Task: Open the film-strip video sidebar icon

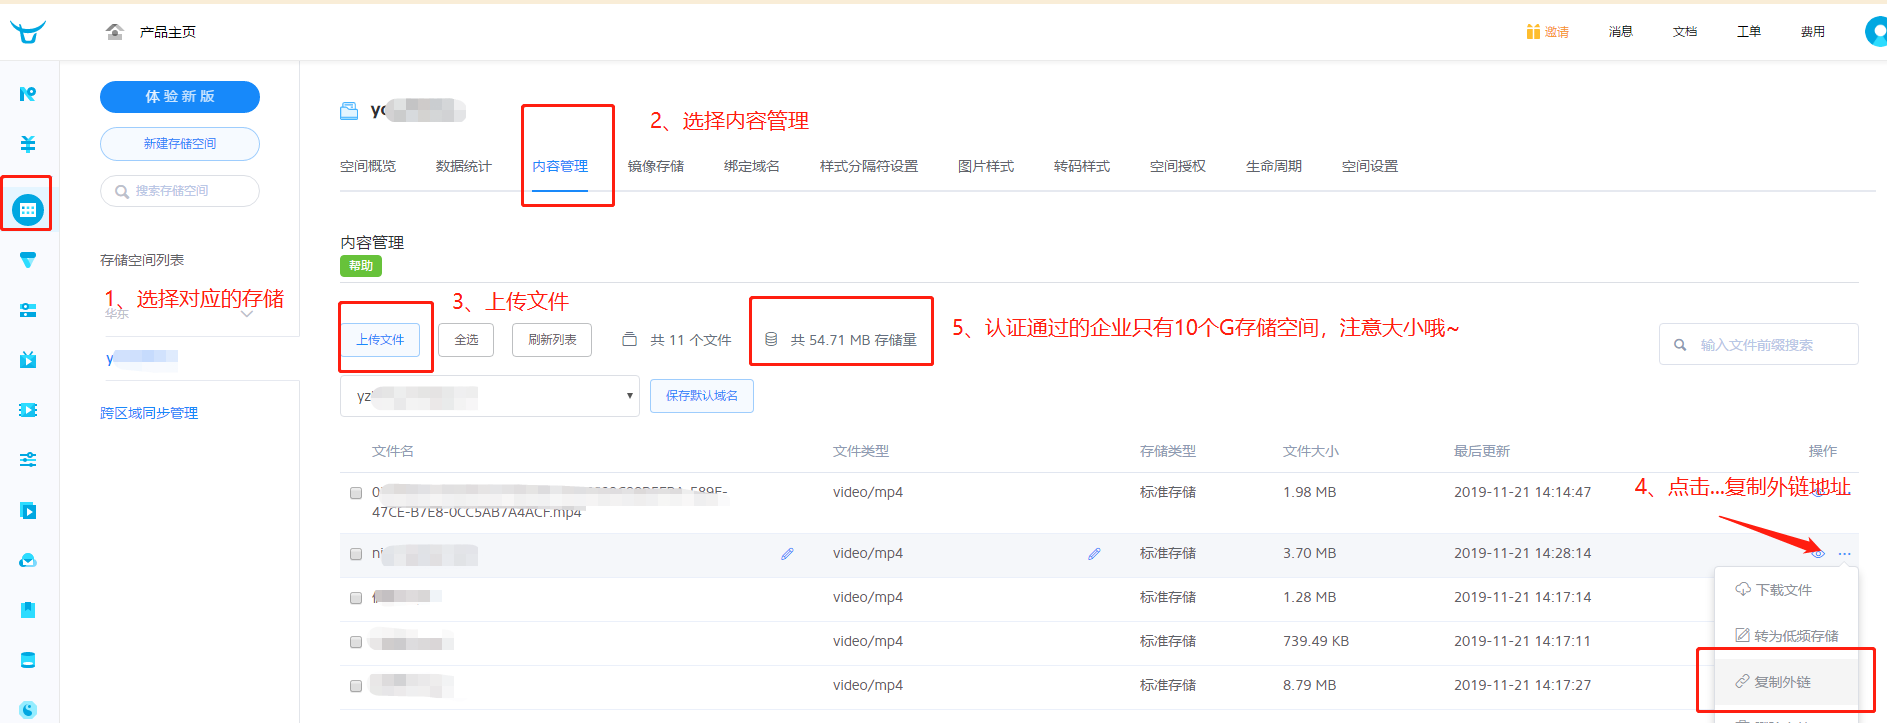Action: (28, 410)
